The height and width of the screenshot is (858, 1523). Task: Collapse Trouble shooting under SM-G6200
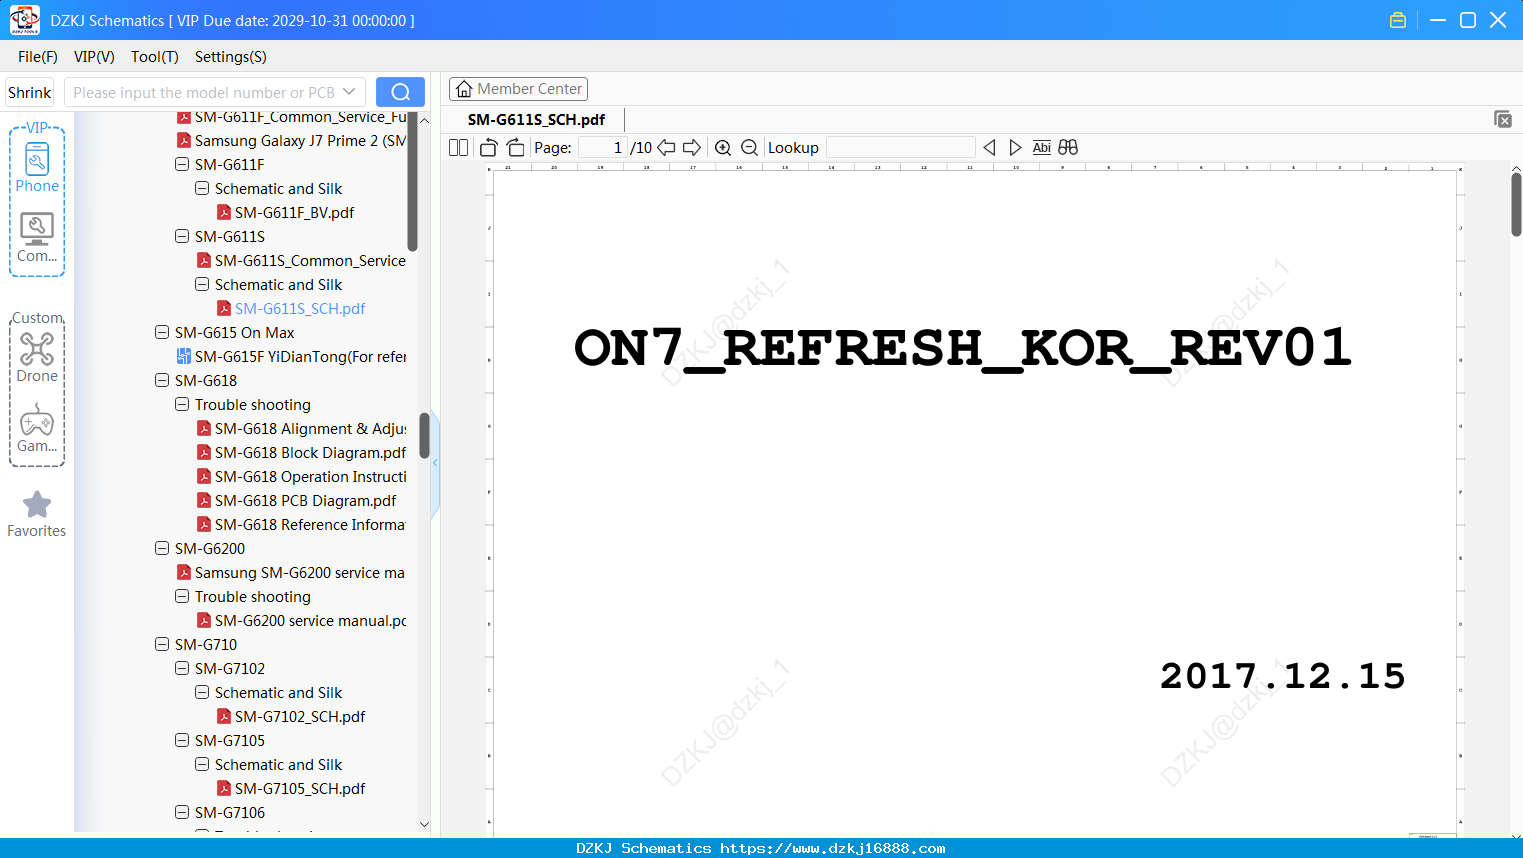tap(182, 597)
